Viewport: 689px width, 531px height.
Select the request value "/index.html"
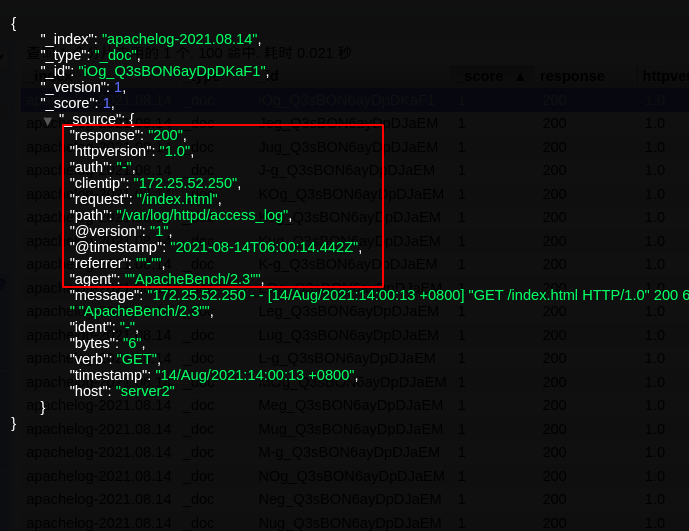point(178,199)
